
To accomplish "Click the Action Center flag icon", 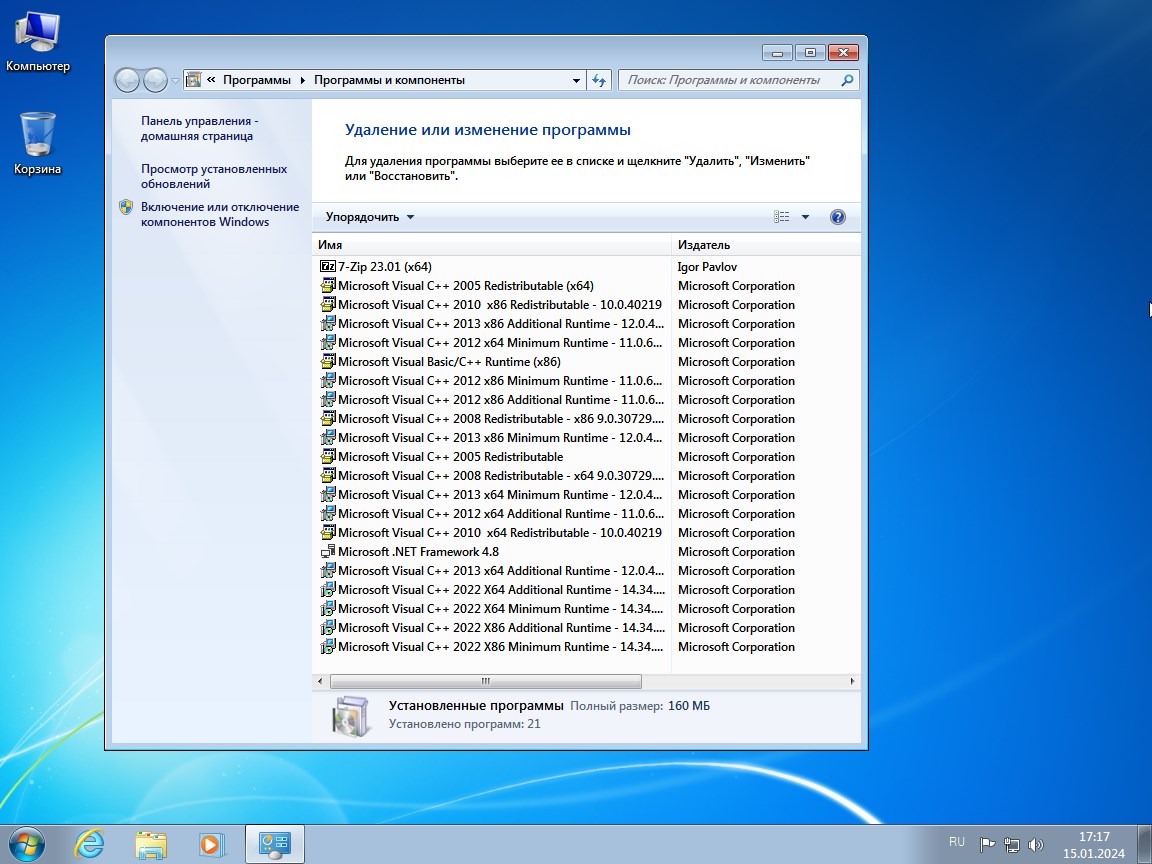I will point(987,845).
